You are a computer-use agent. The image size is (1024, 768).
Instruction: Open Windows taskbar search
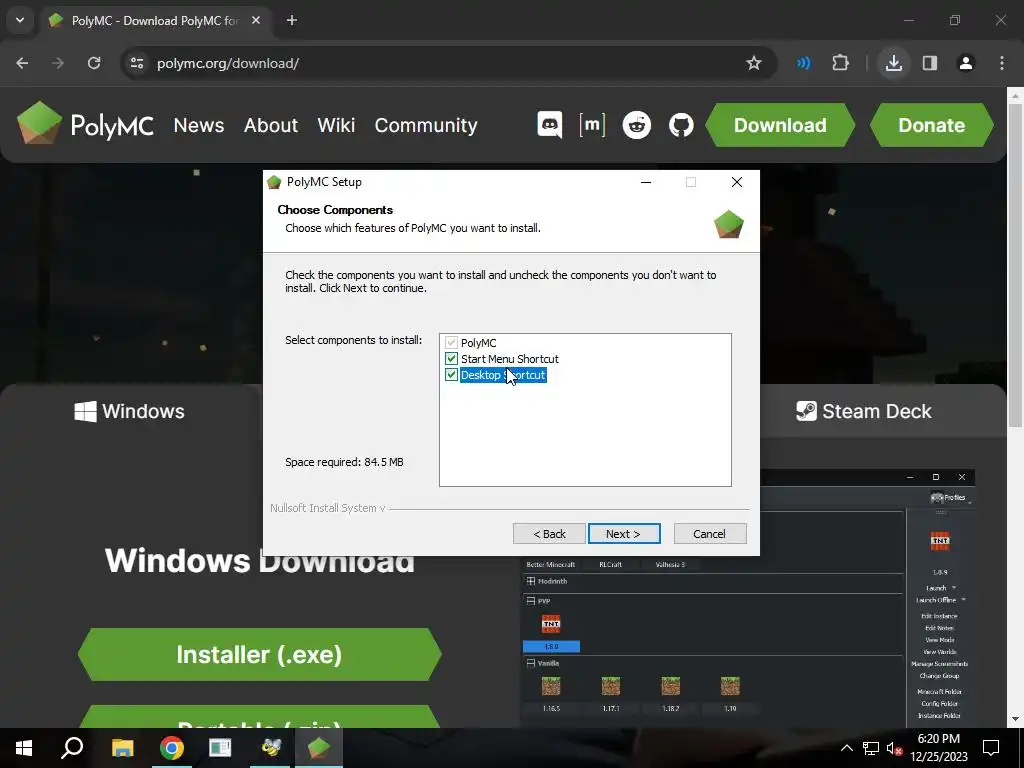pos(72,748)
